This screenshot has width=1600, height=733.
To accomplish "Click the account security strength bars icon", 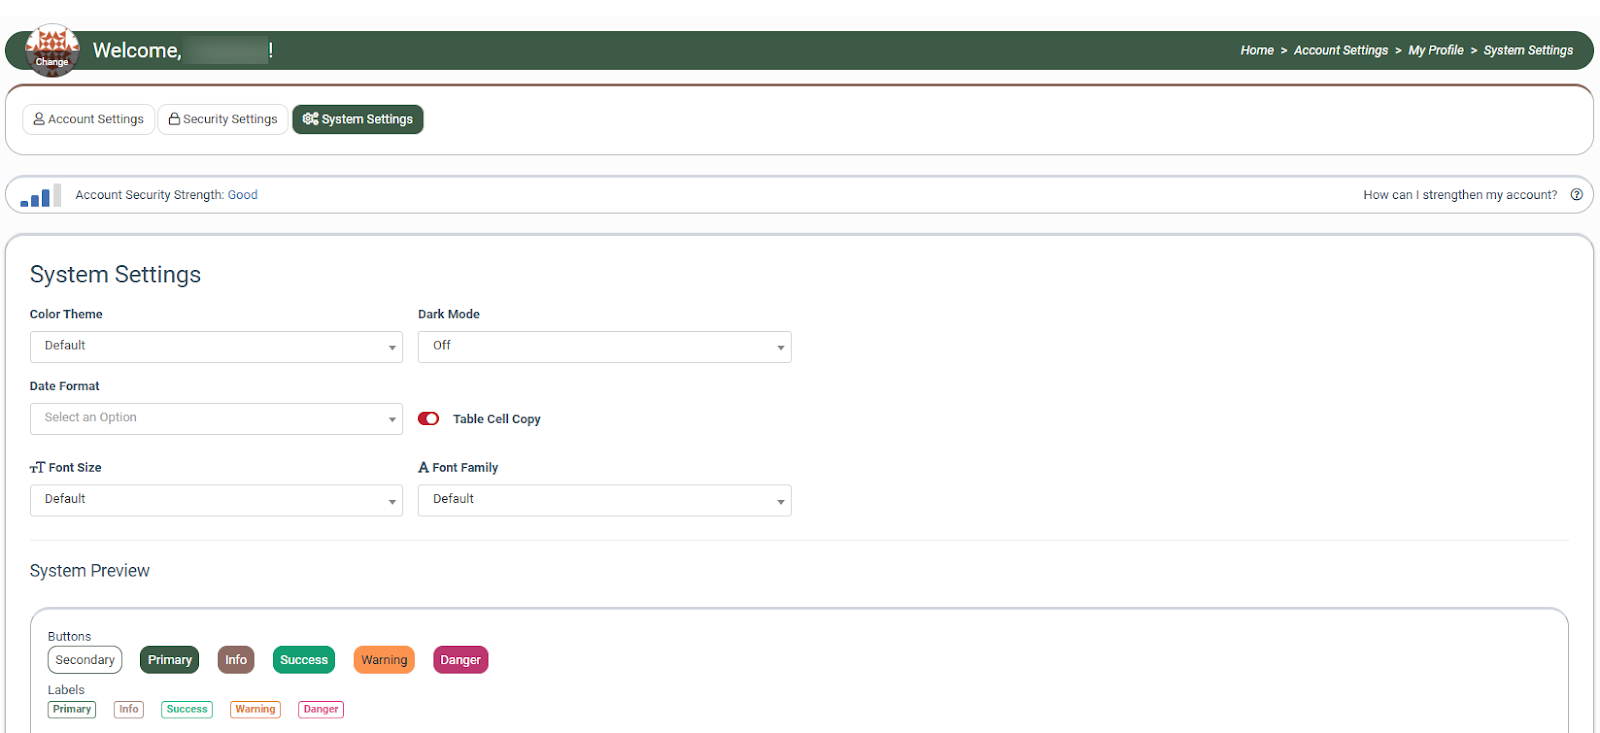I will pos(40,195).
